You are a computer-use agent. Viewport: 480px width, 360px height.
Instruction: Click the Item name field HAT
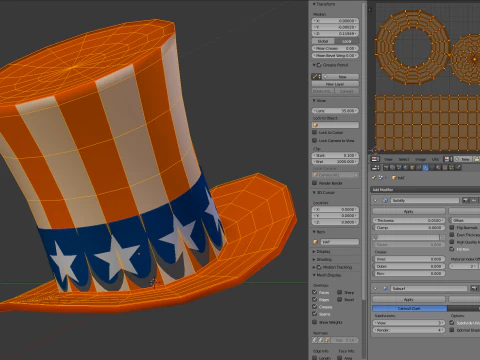[x=339, y=242]
